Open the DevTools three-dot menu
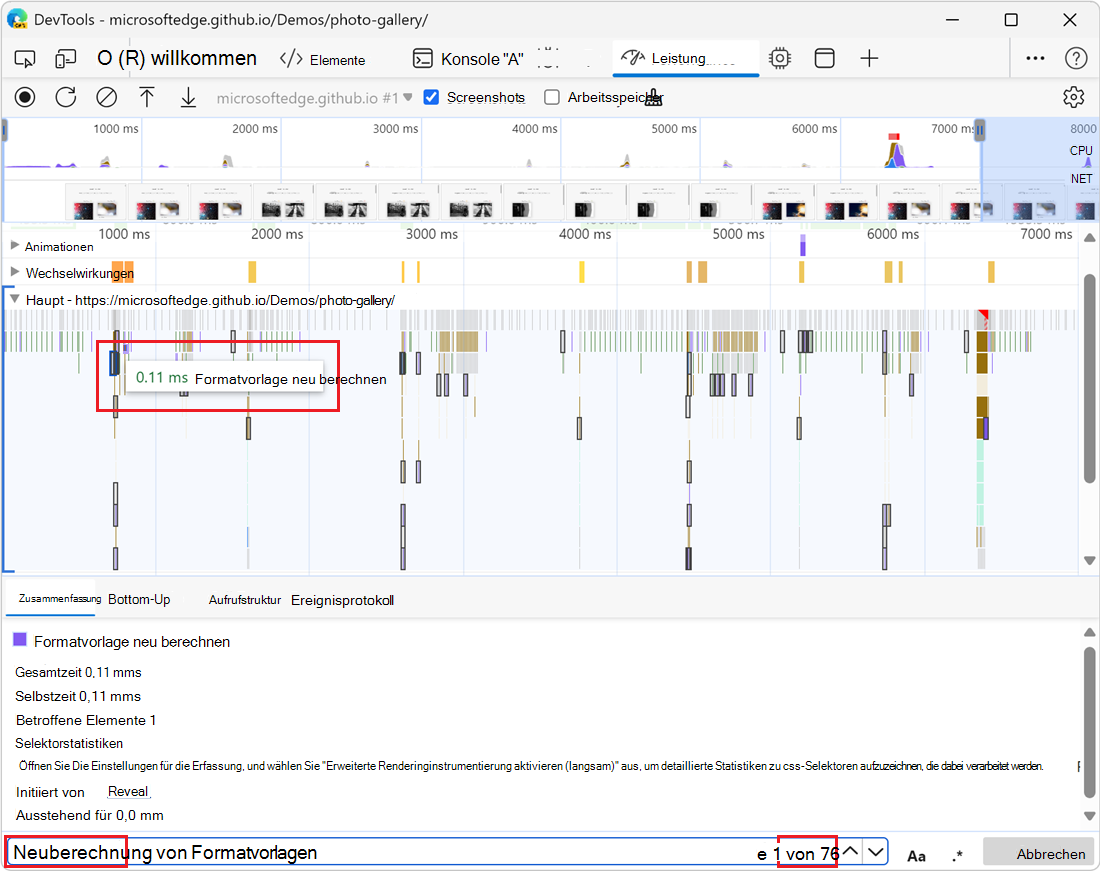This screenshot has height=871, width=1100. point(1035,58)
